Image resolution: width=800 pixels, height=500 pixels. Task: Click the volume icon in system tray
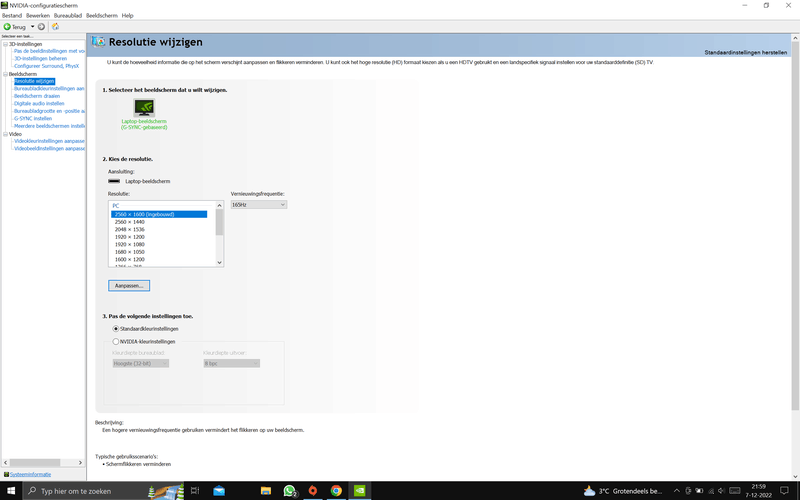(721, 491)
